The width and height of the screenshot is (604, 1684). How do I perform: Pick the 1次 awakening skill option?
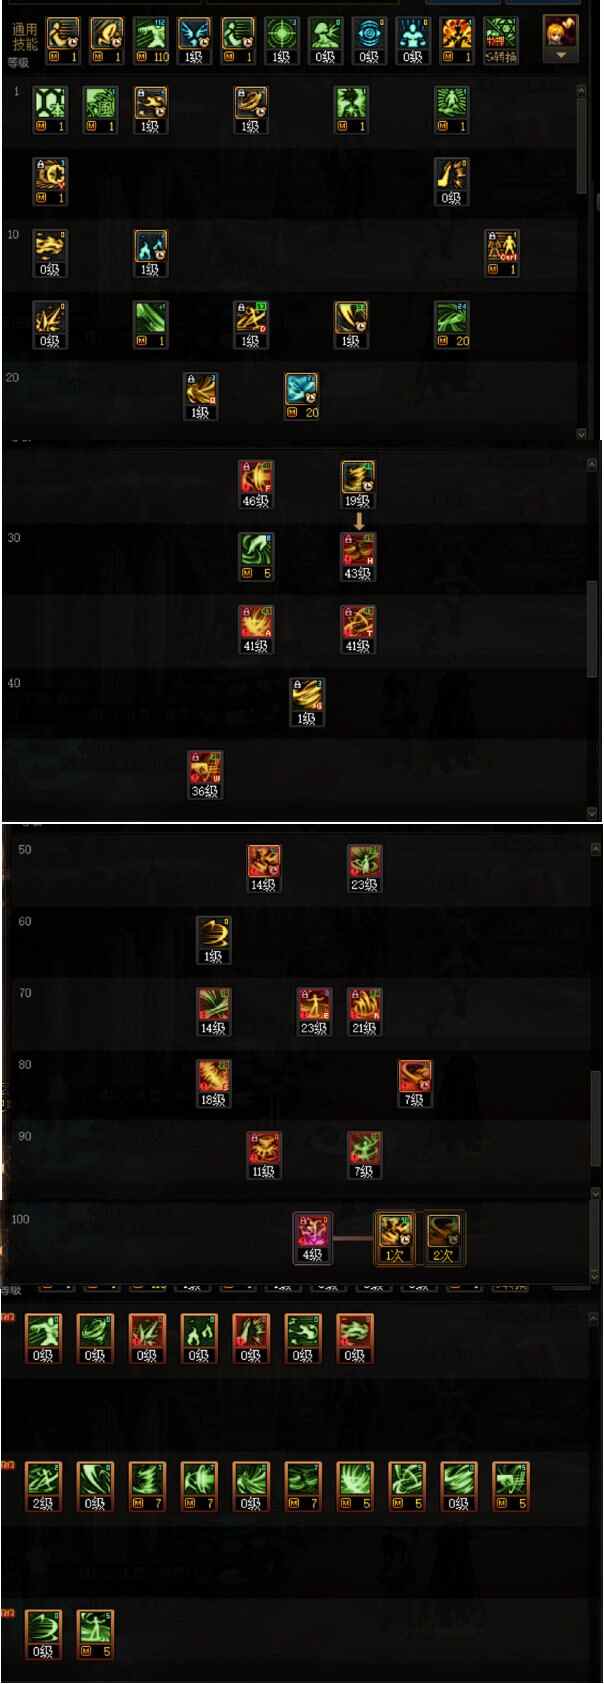394,1238
